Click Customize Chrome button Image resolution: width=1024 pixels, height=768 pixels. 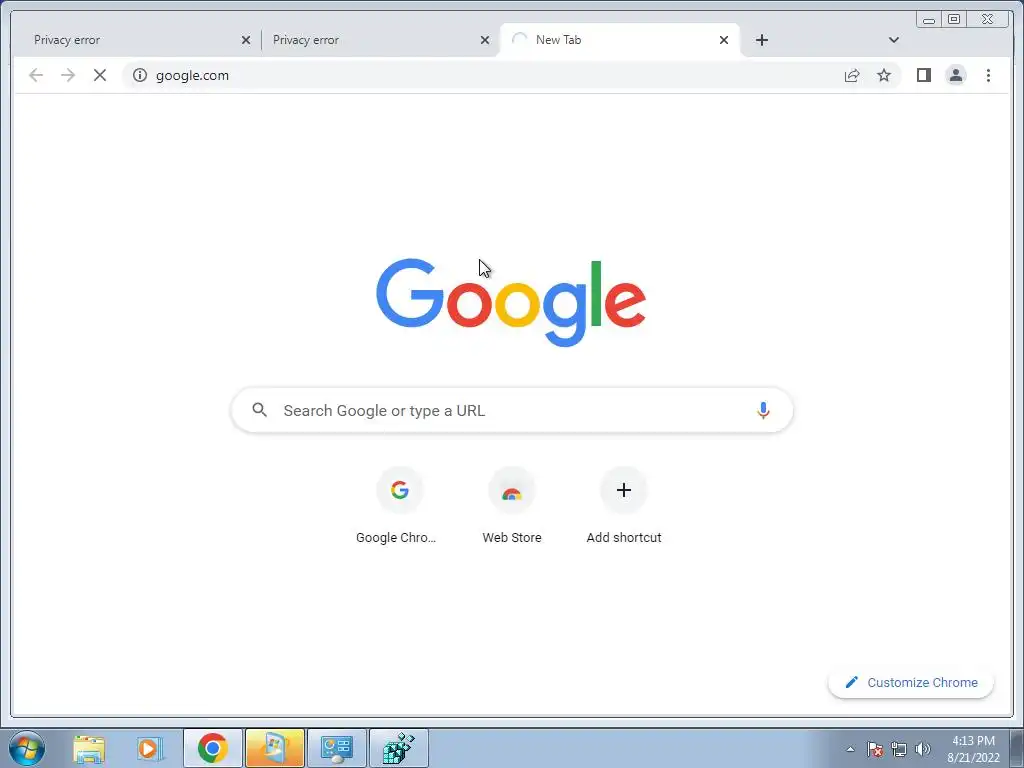point(911,682)
